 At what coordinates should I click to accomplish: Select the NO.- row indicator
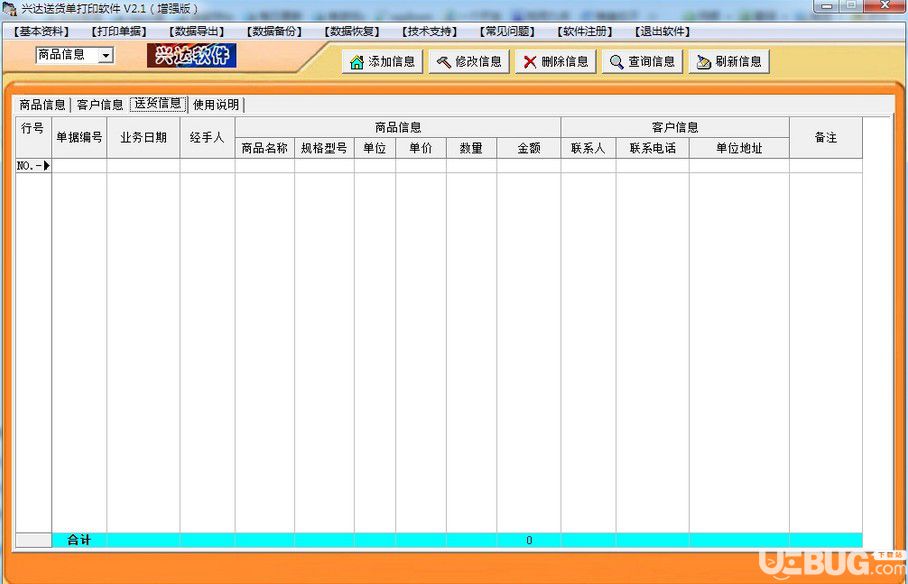pyautogui.click(x=33, y=166)
